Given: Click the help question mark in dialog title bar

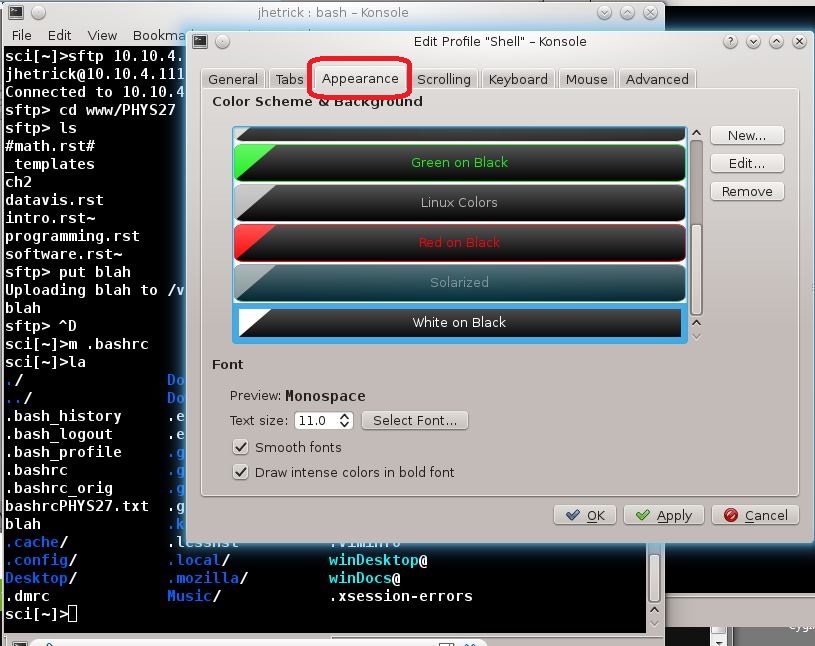Looking at the screenshot, I should pos(730,42).
